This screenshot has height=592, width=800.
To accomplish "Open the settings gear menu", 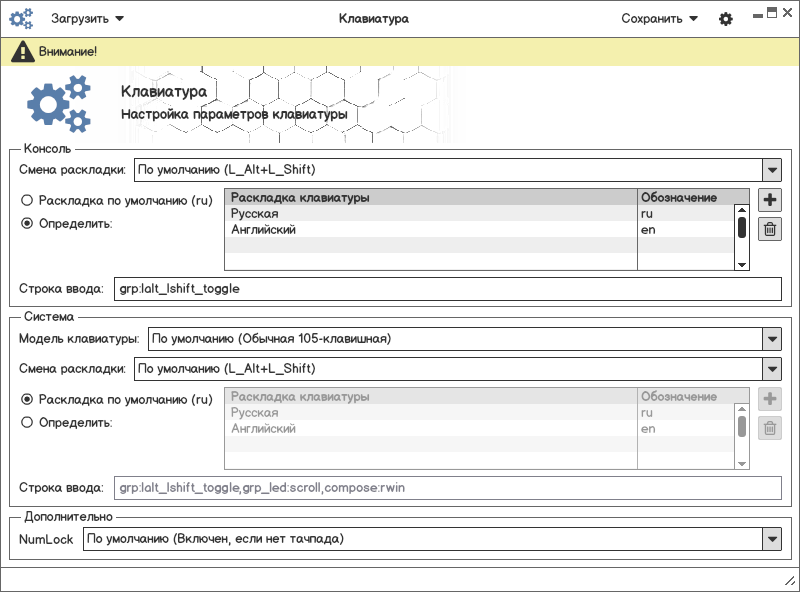I will click(726, 19).
